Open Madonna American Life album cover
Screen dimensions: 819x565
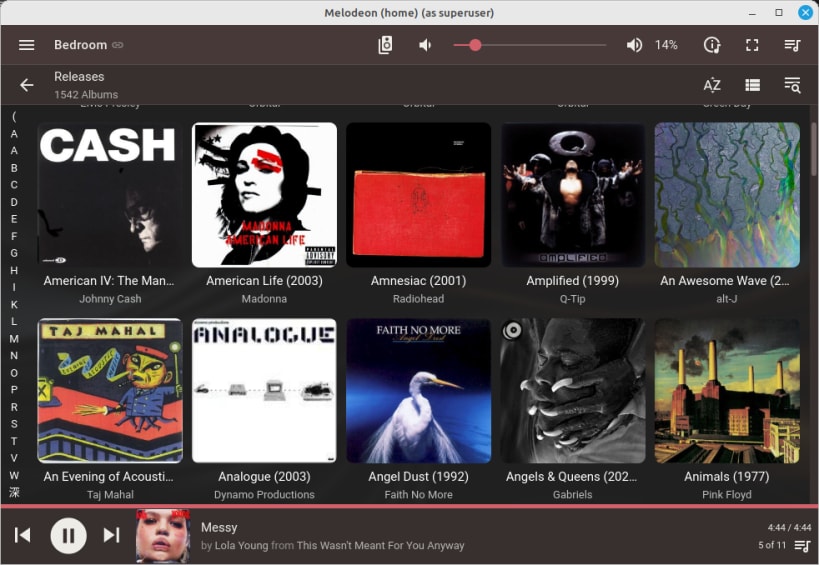pyautogui.click(x=264, y=195)
